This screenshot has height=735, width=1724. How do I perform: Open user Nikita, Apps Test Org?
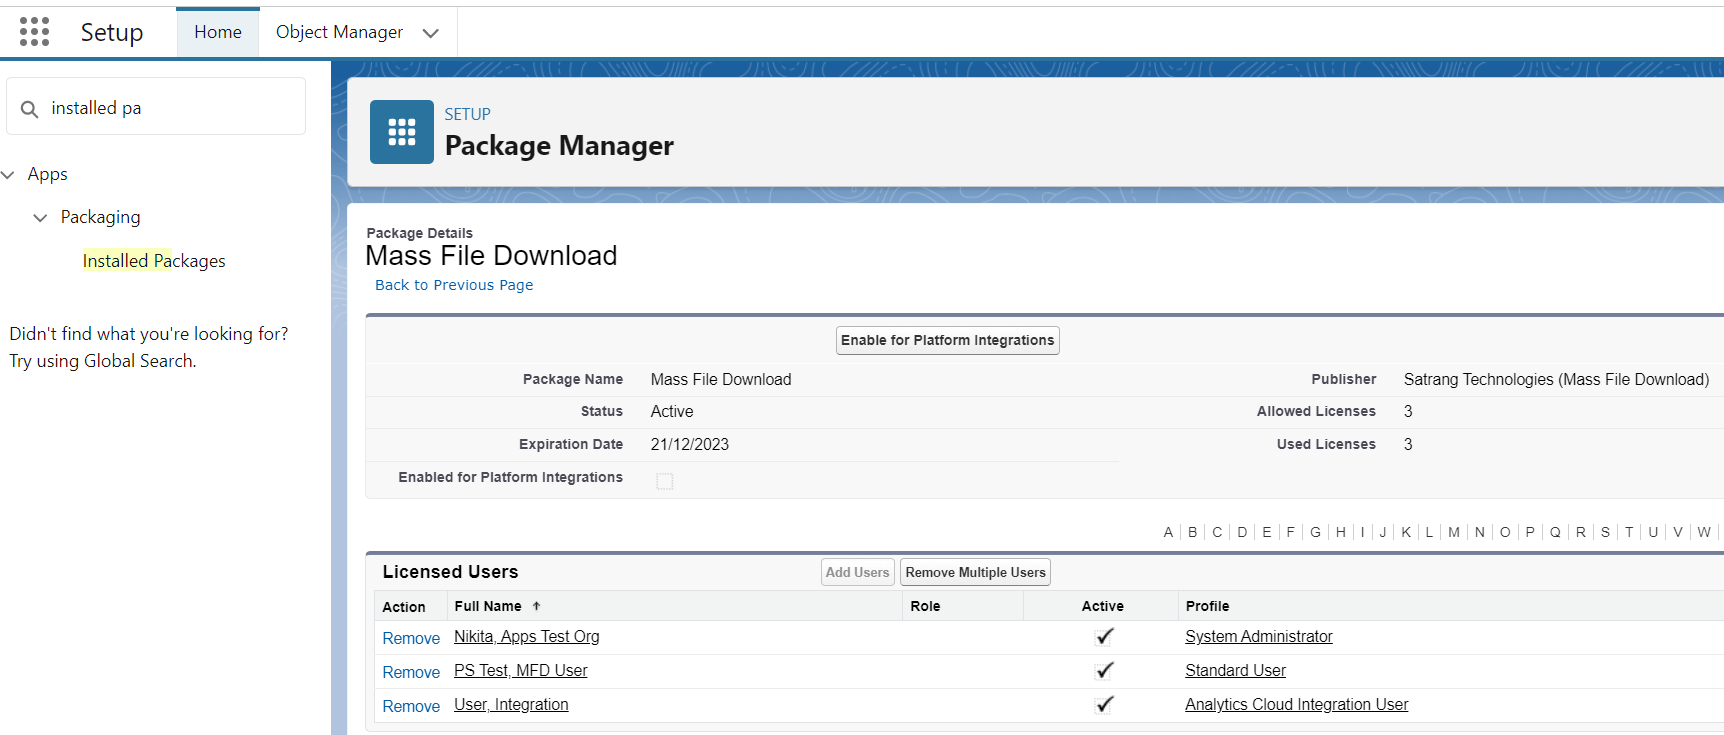(x=527, y=636)
